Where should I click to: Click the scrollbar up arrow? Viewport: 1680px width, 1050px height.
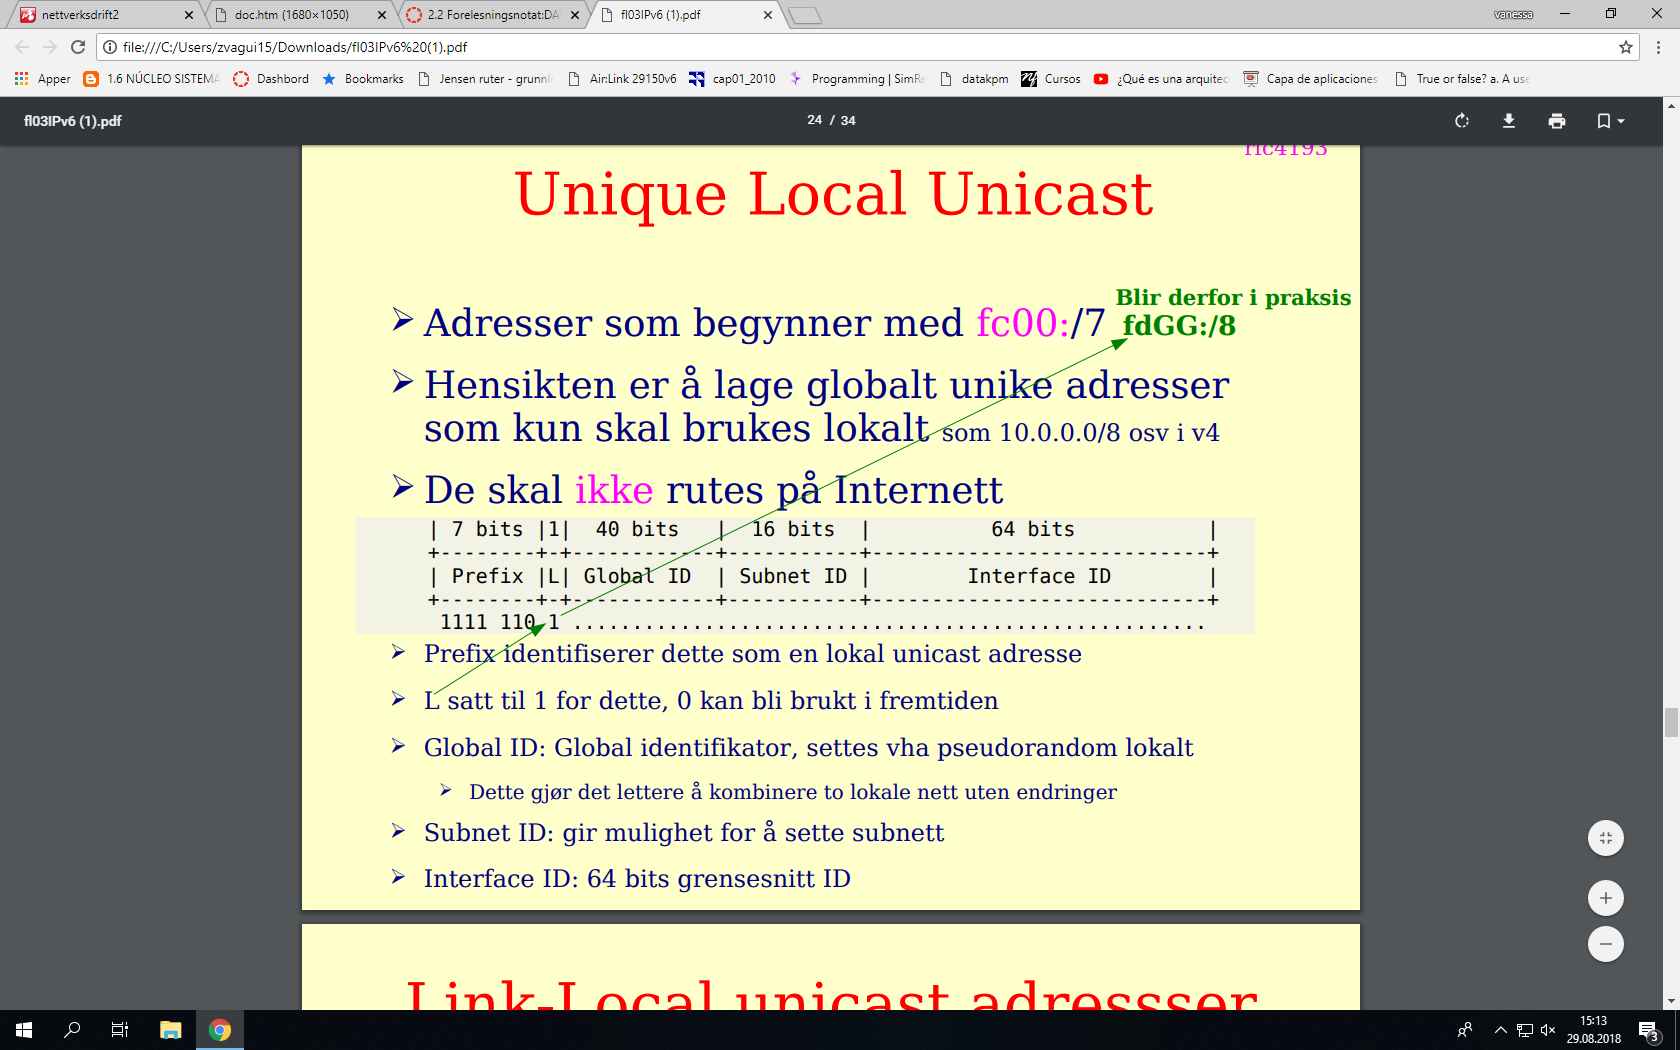(1671, 104)
